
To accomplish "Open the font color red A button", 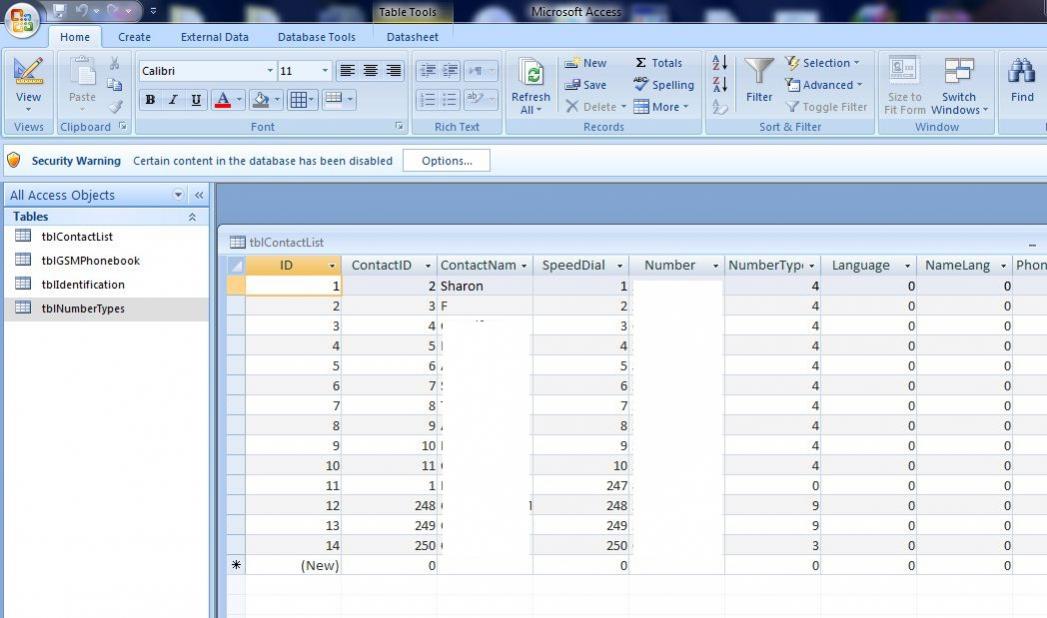I will tap(223, 100).
